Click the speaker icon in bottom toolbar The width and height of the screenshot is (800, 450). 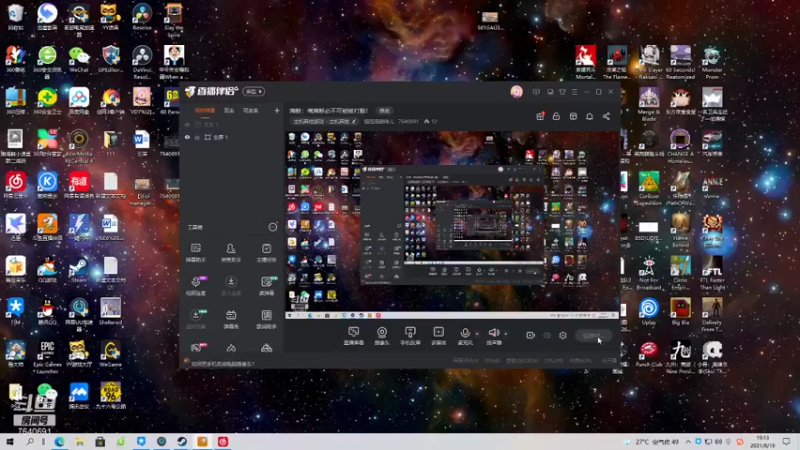[493, 333]
